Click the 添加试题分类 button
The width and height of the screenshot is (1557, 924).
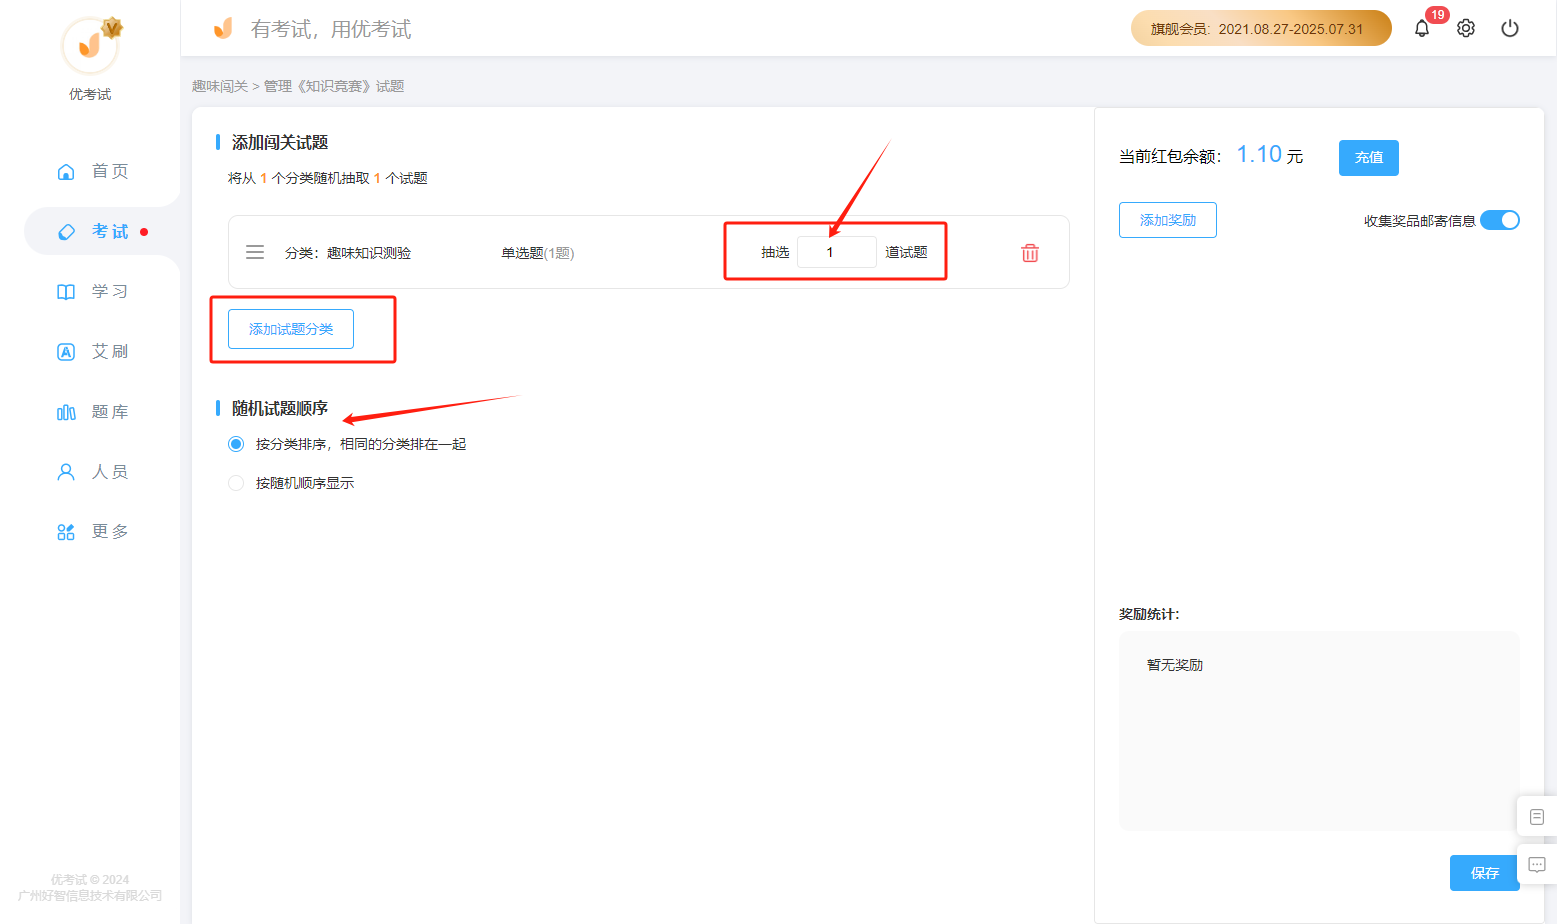tap(291, 329)
